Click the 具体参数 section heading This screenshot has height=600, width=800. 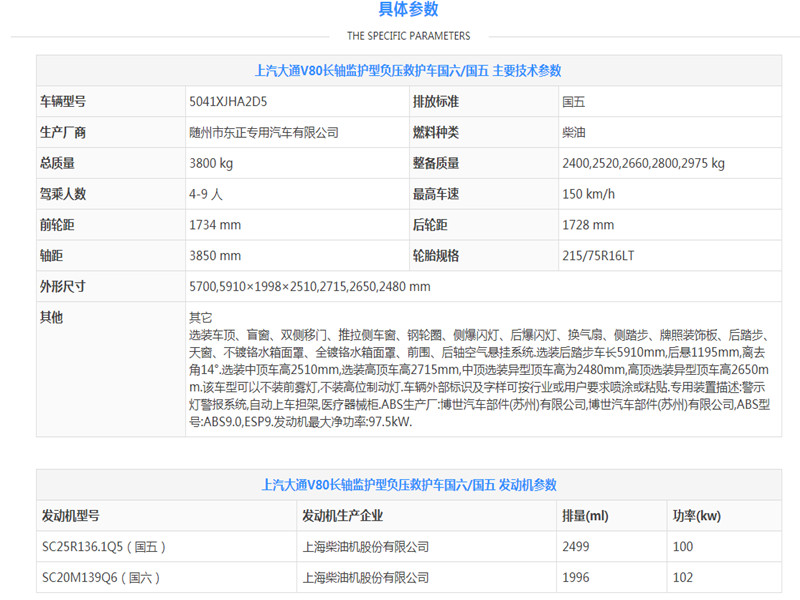tap(408, 9)
